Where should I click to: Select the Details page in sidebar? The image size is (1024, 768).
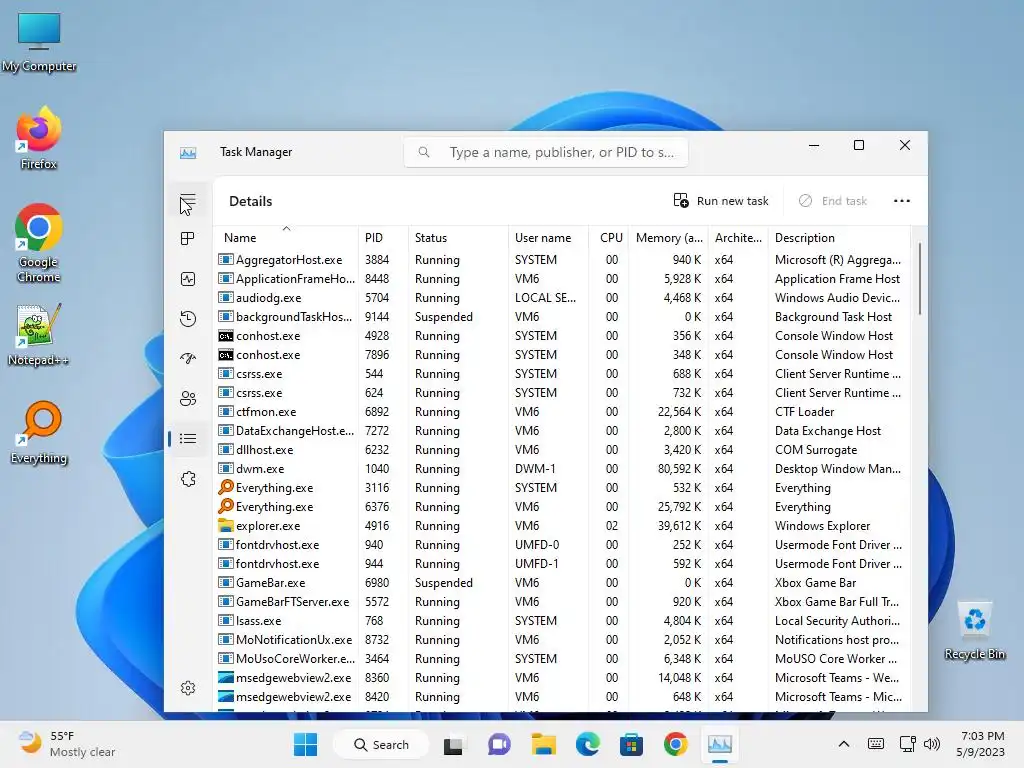pyautogui.click(x=188, y=439)
